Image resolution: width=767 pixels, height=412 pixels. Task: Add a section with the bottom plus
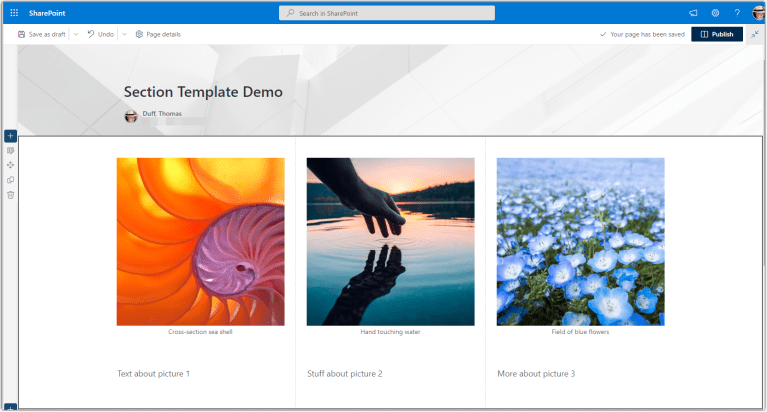[10, 408]
